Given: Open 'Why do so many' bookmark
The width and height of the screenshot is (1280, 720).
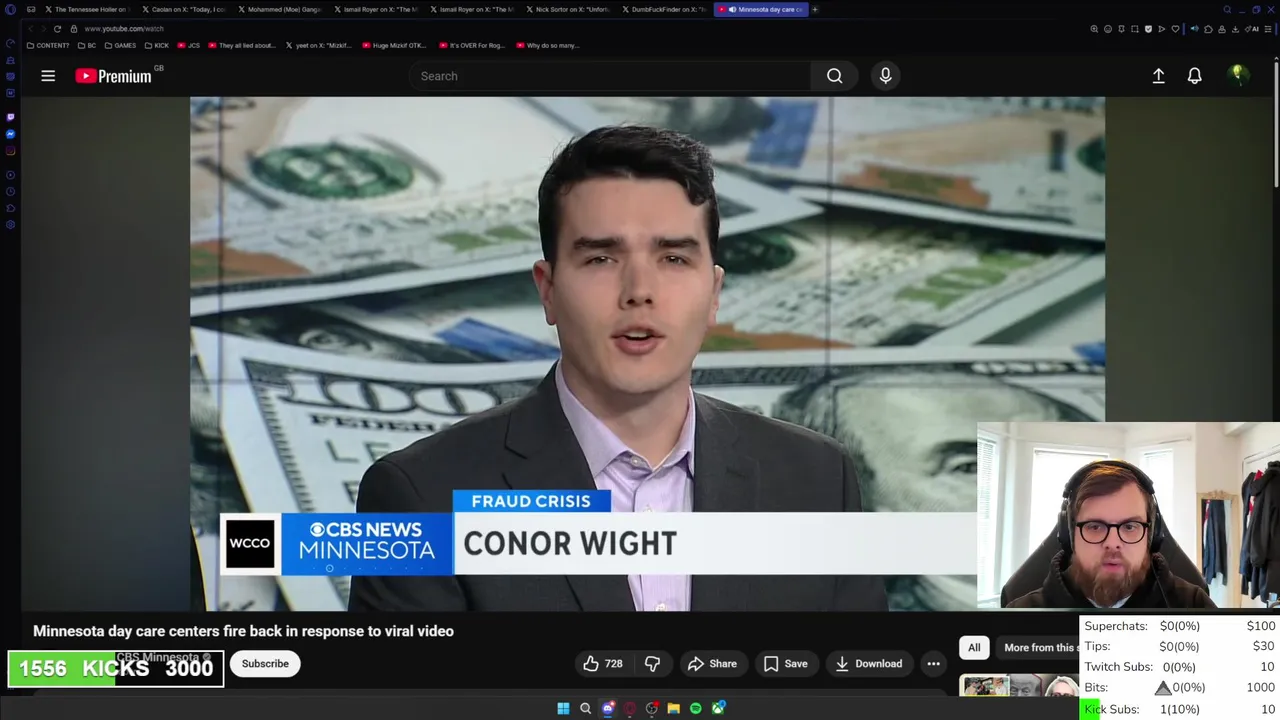Looking at the screenshot, I should (547, 45).
